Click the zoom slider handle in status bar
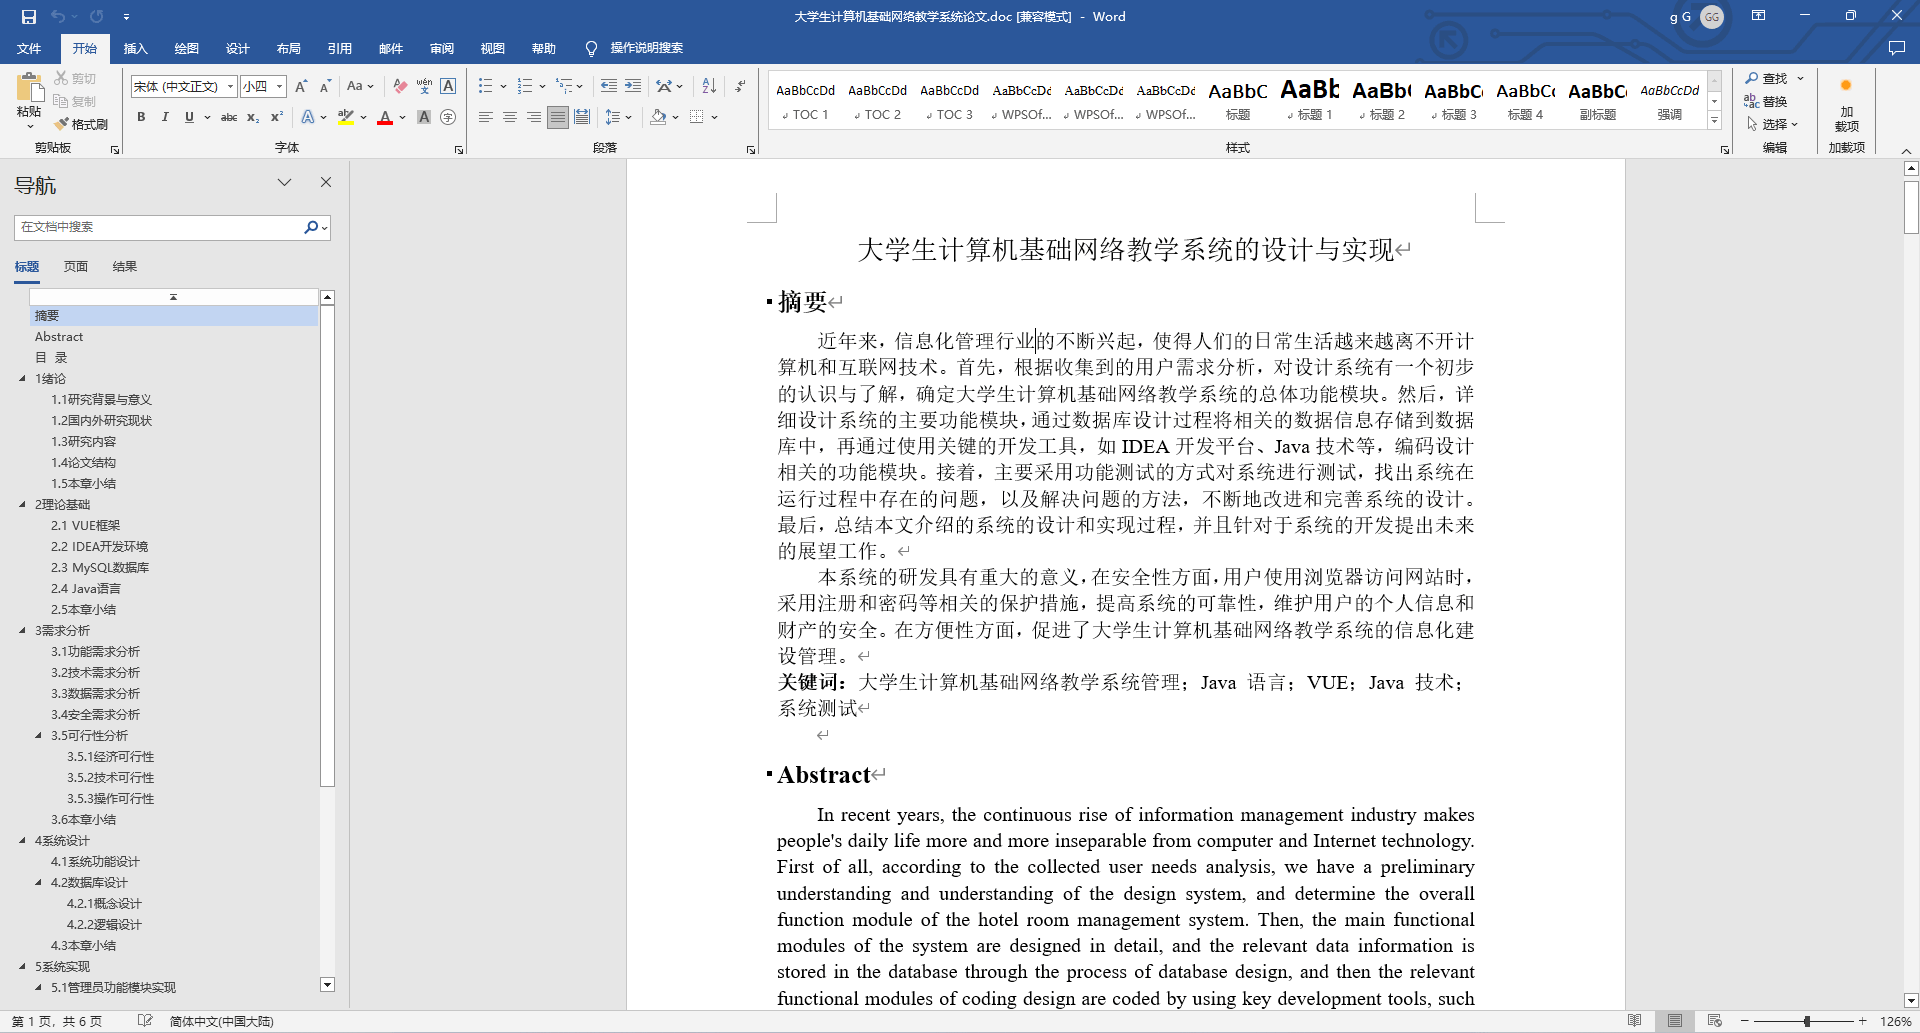The height and width of the screenshot is (1033, 1920). (1807, 1021)
